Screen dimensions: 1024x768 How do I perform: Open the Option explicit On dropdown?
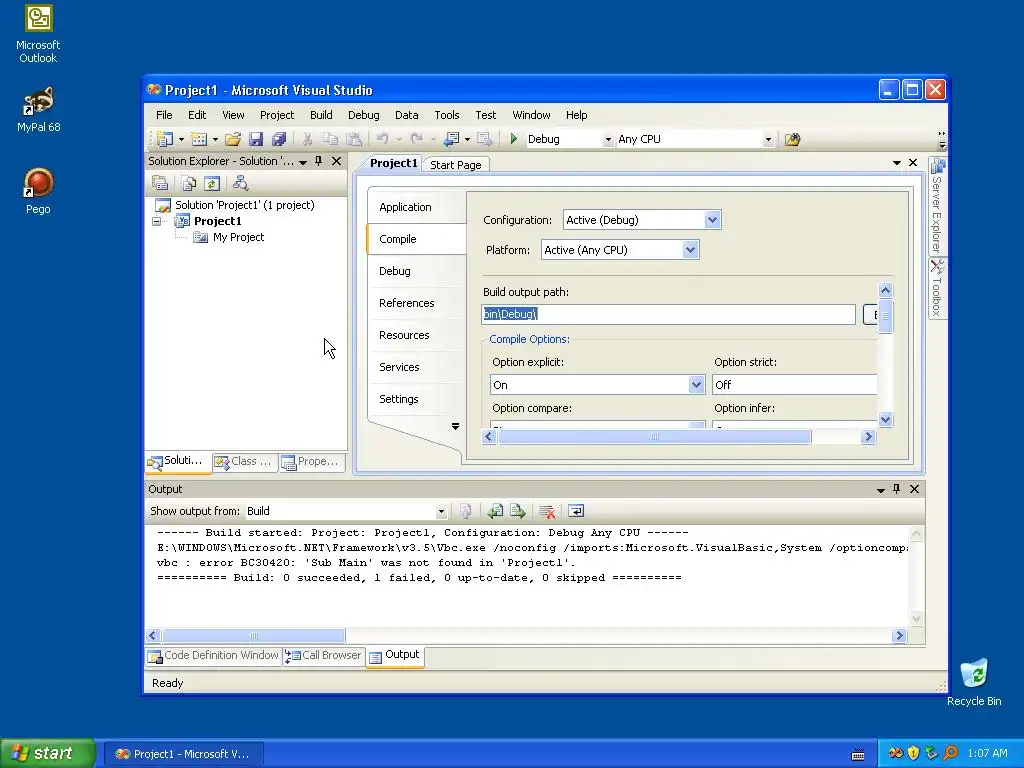point(696,385)
